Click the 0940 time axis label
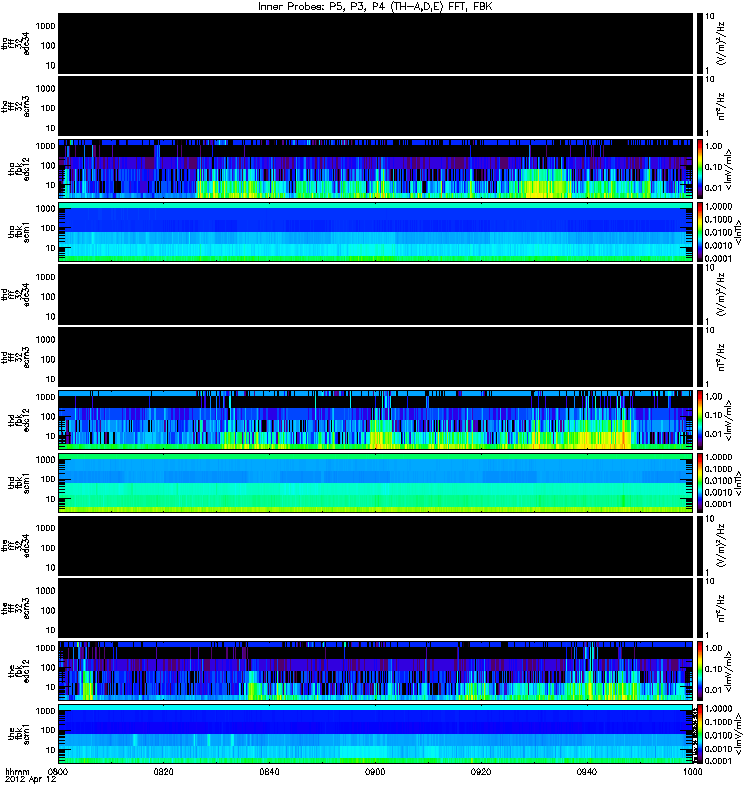Image resolution: width=750 pixels, height=800 pixels. [587, 771]
